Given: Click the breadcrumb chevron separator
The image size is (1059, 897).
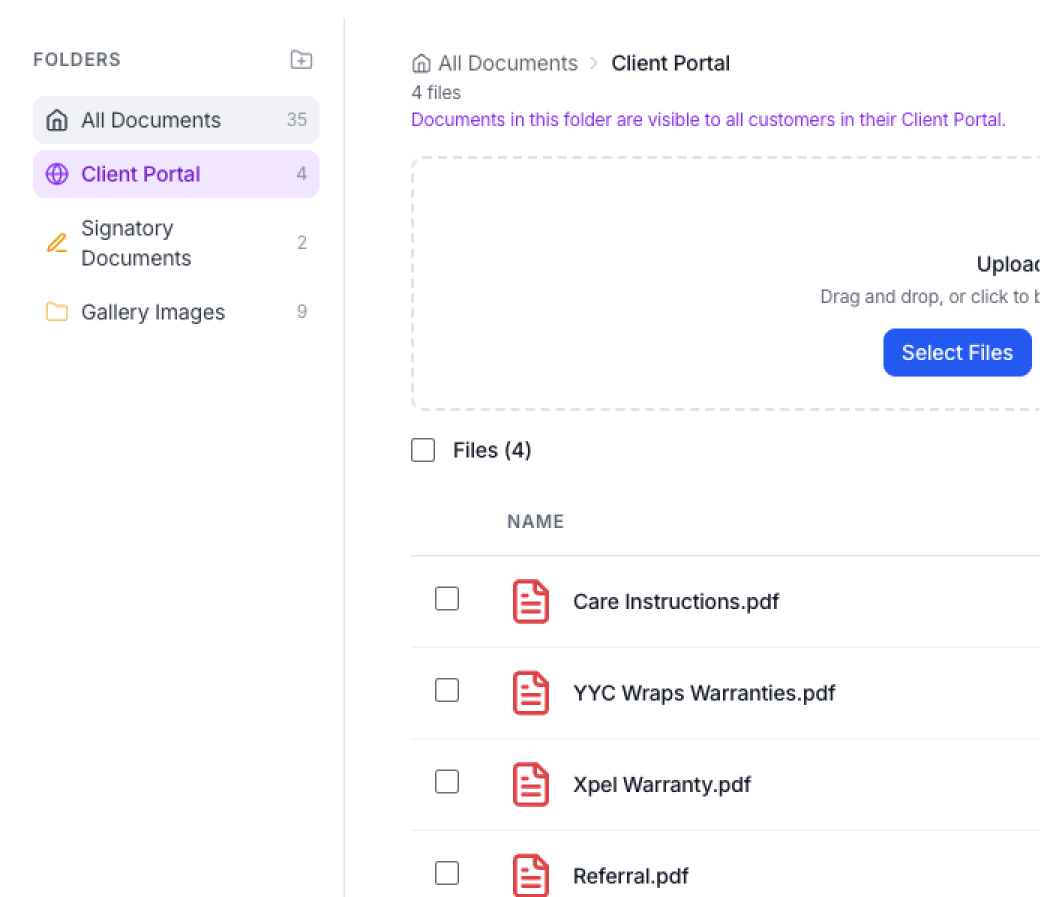Looking at the screenshot, I should [594, 63].
